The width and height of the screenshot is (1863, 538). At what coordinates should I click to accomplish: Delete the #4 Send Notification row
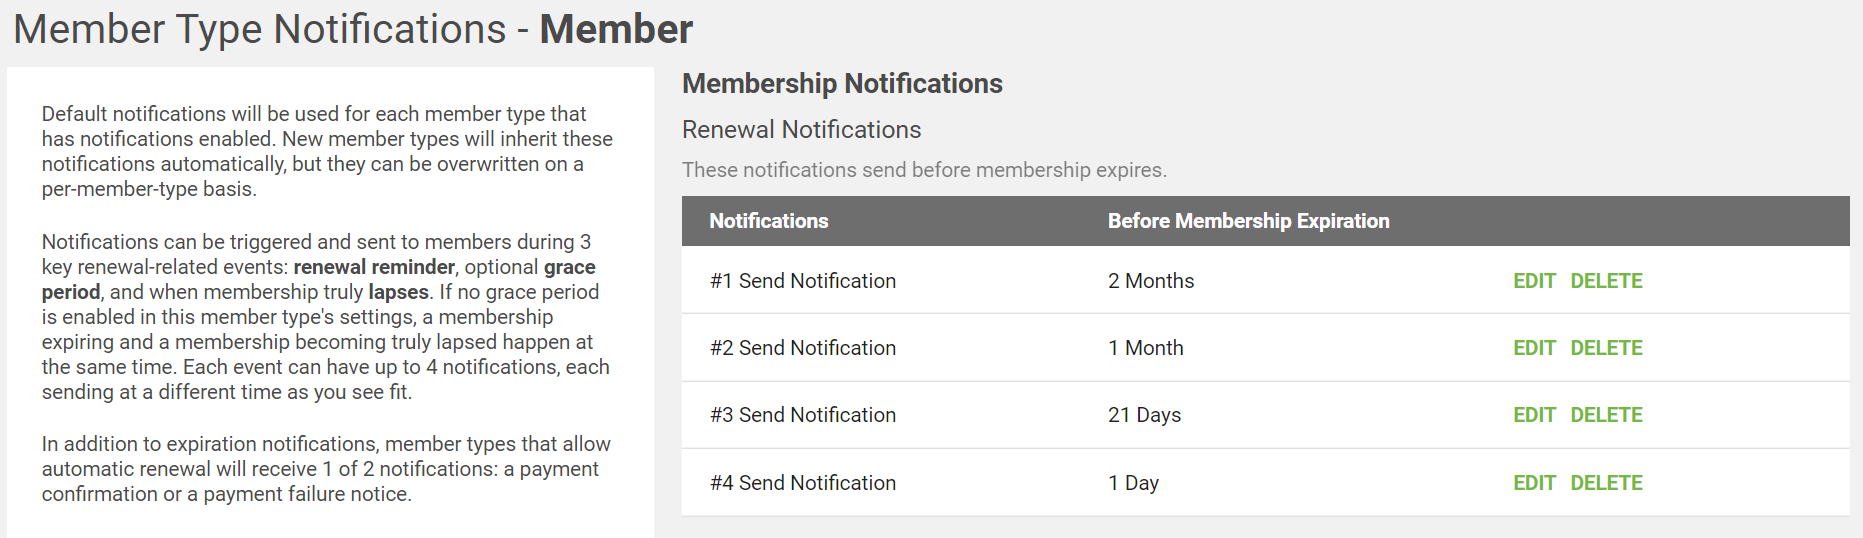[1606, 483]
